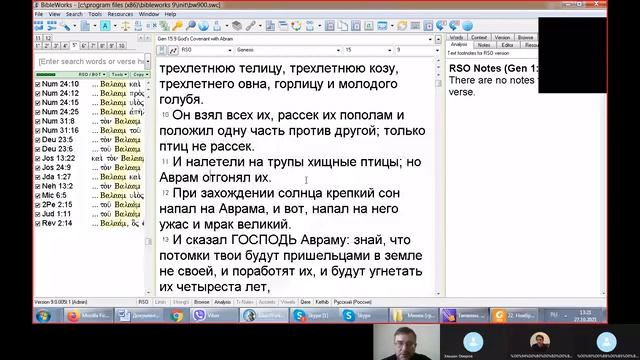The image size is (640, 360).
Task: Click the first blue speech bubble icon
Action: [441, 26]
